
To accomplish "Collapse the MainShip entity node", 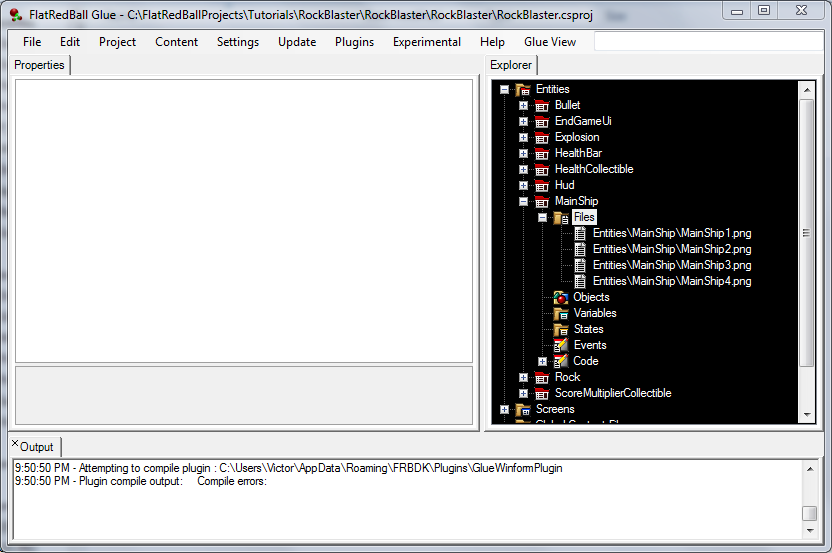I will (x=523, y=202).
